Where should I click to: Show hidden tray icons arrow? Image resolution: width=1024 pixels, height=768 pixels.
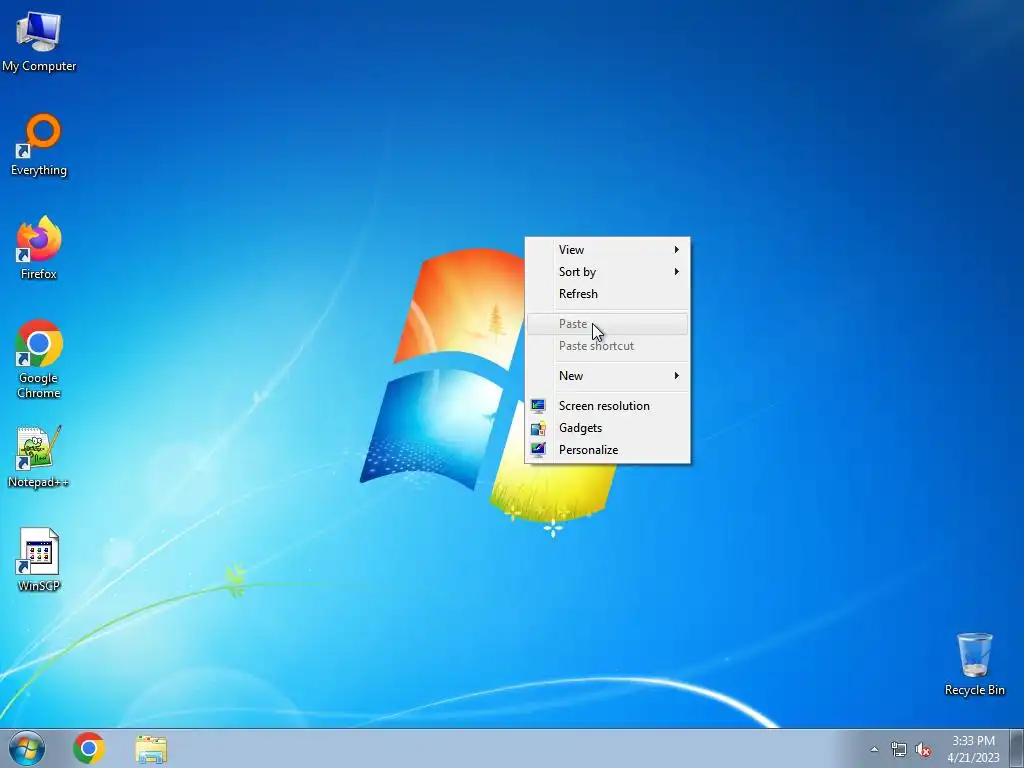[x=874, y=749]
